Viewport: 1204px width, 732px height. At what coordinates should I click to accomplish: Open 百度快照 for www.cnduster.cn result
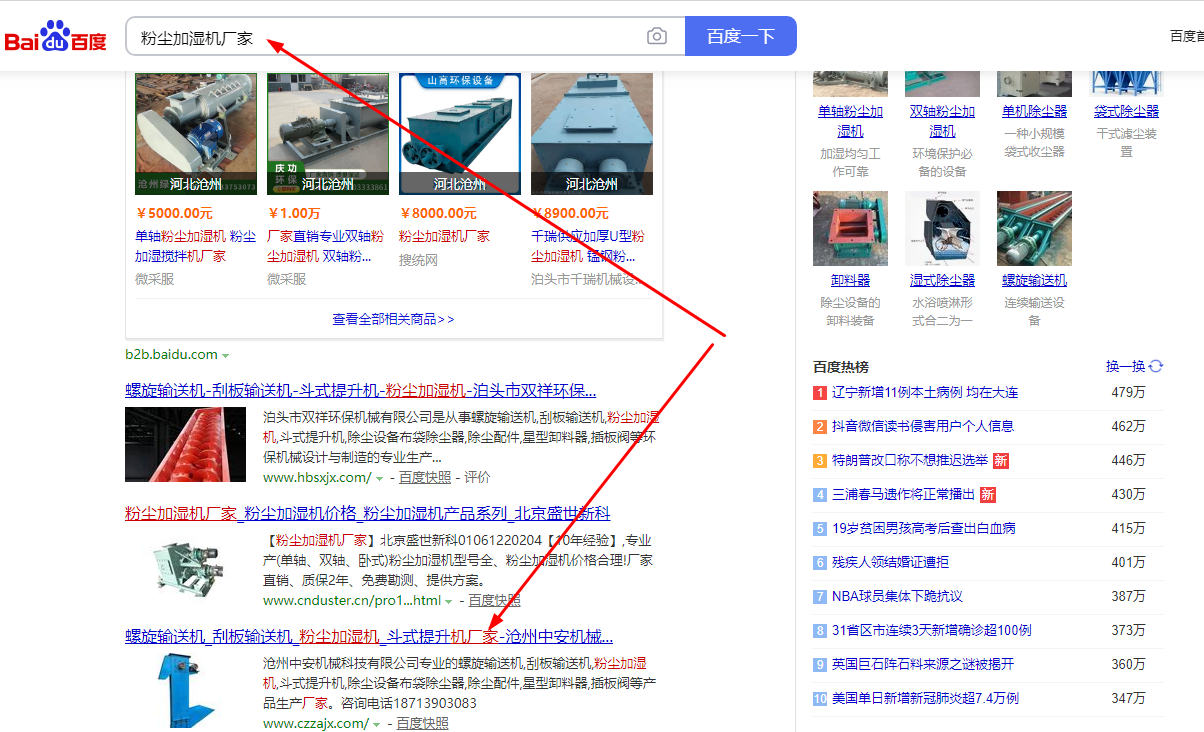click(x=494, y=601)
